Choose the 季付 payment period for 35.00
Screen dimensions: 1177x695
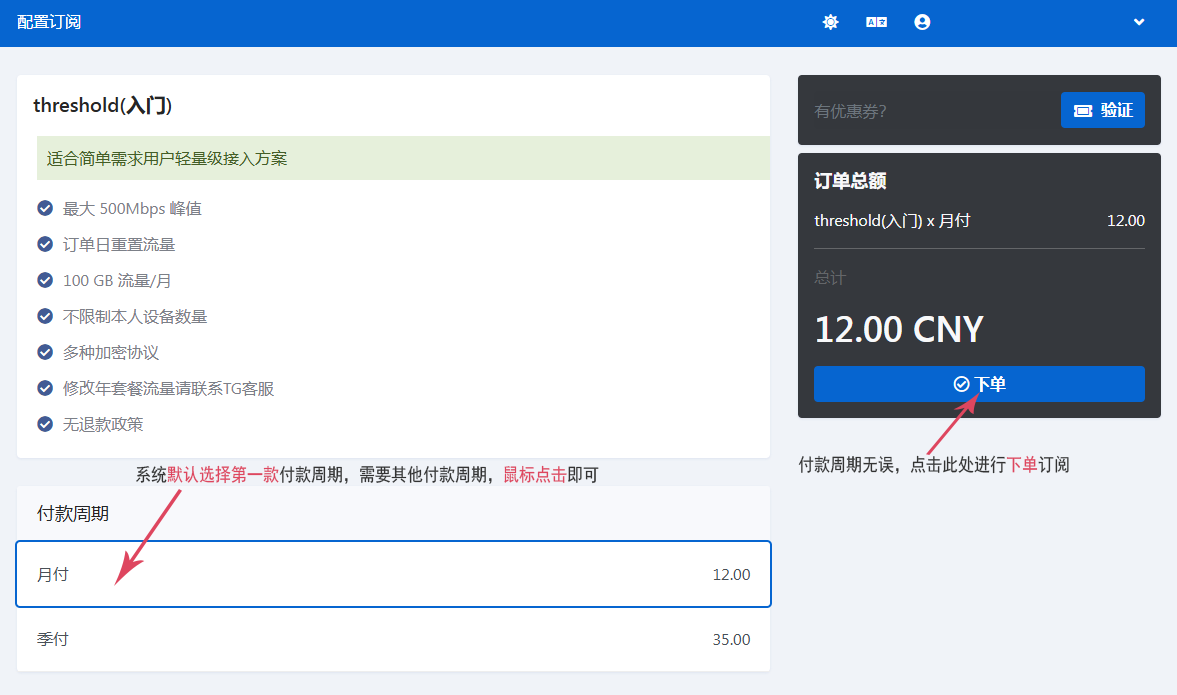coord(393,639)
